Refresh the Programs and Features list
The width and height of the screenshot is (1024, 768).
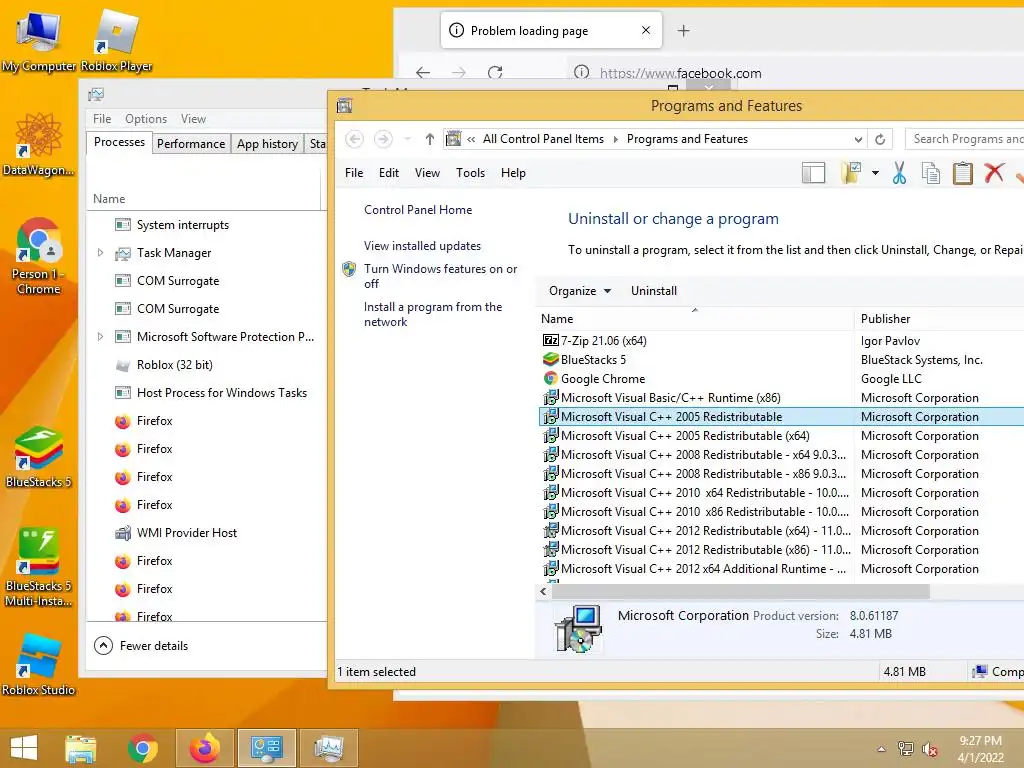point(880,139)
